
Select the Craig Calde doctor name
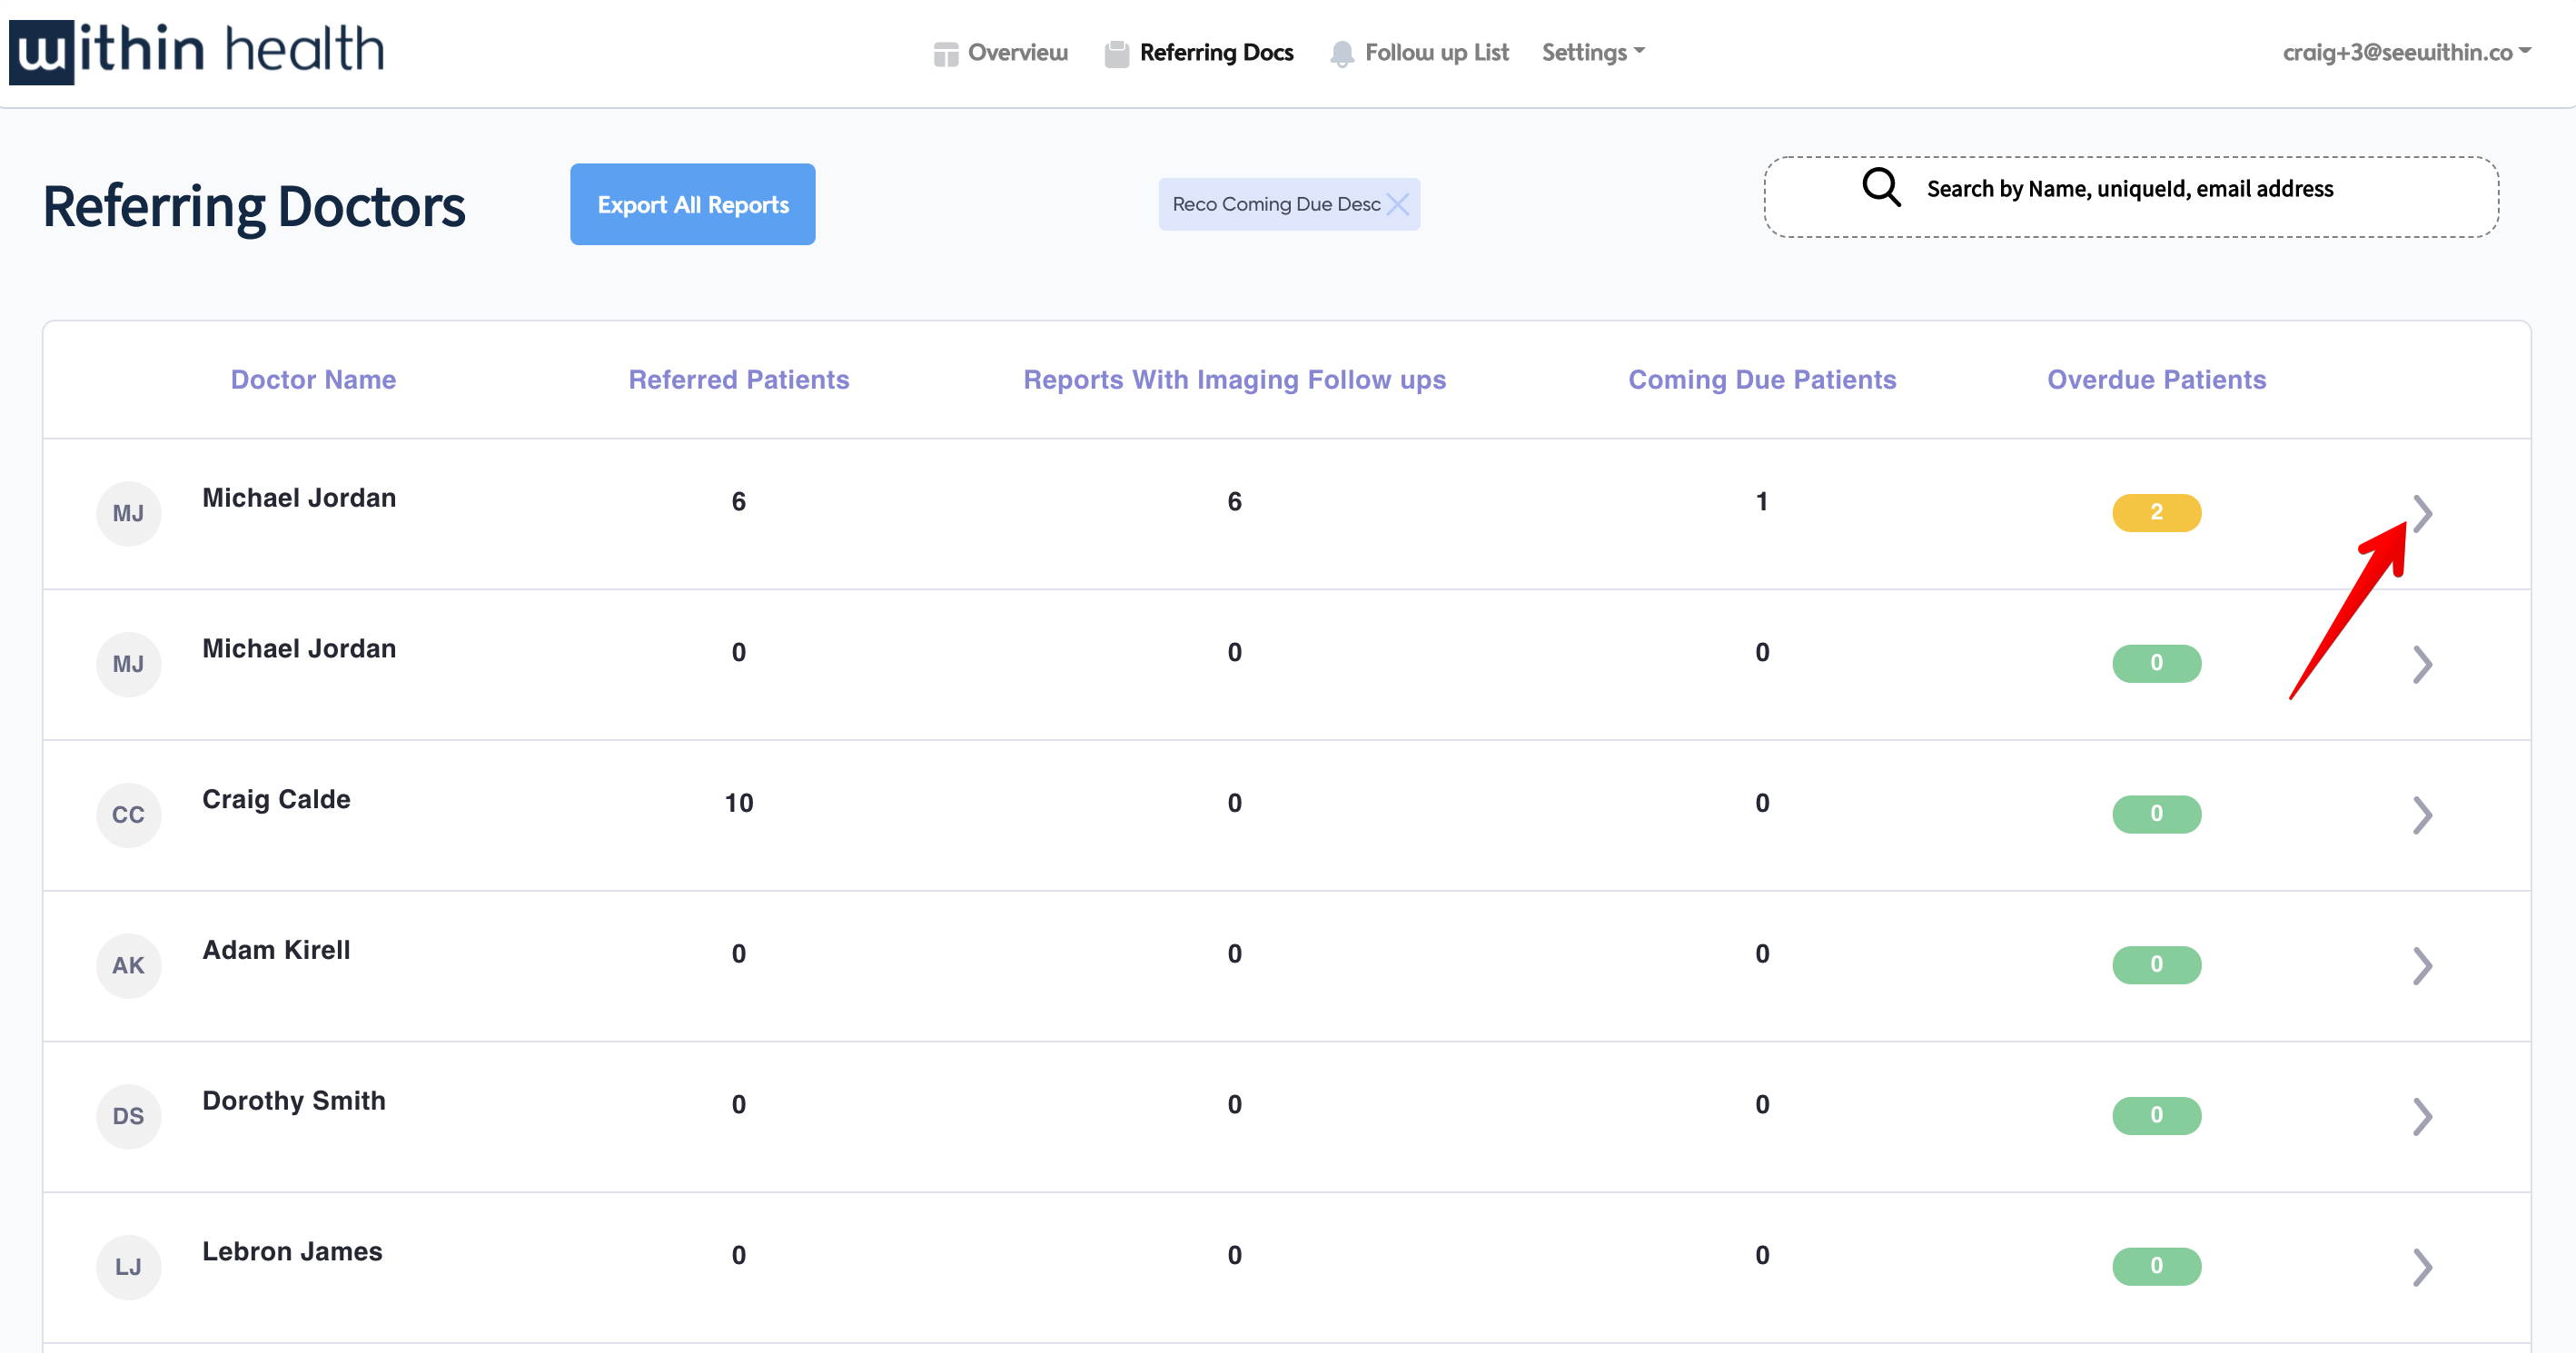pyautogui.click(x=276, y=799)
